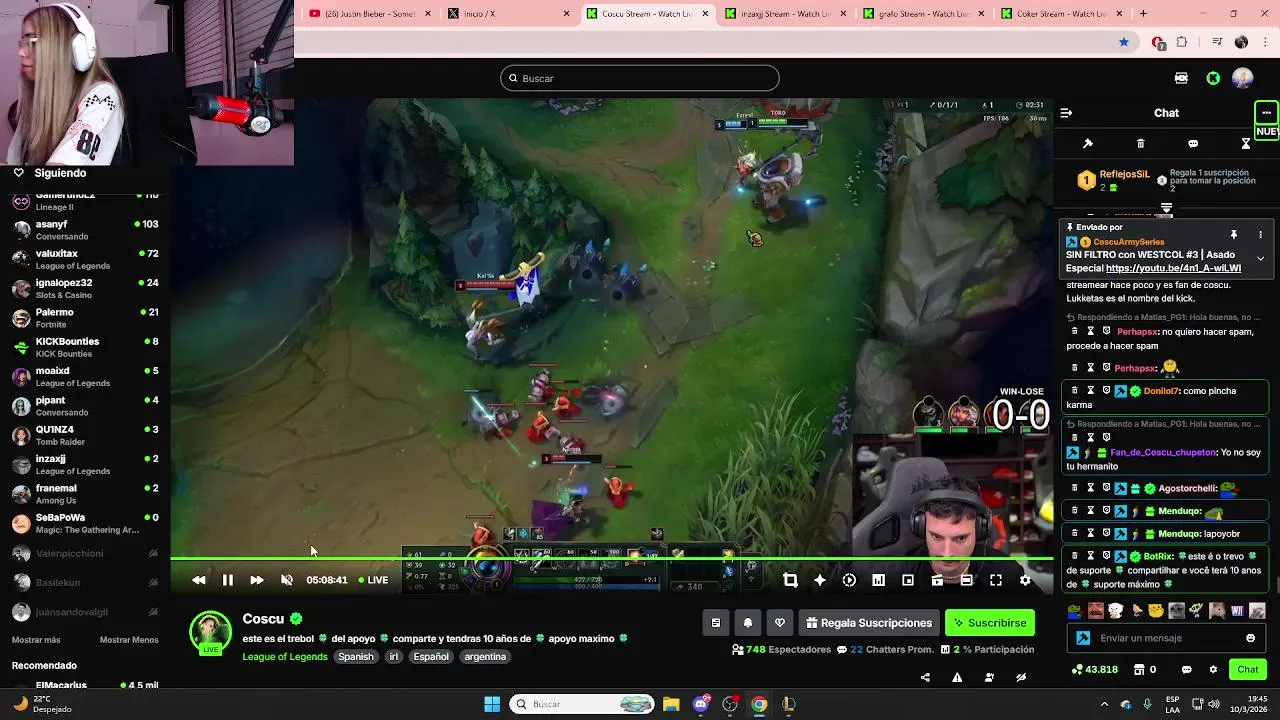1280x720 pixels.
Task: Open playback speed icon in player
Action: click(849, 580)
